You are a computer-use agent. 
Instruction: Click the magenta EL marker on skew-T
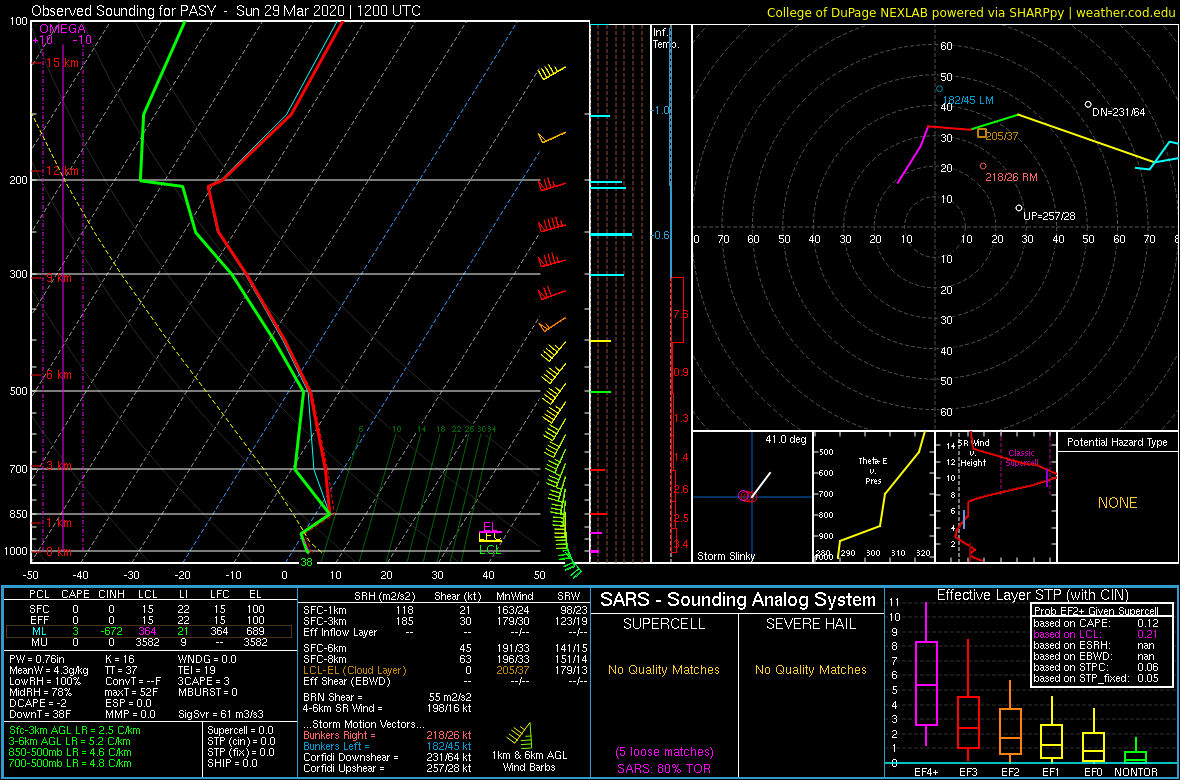[490, 527]
